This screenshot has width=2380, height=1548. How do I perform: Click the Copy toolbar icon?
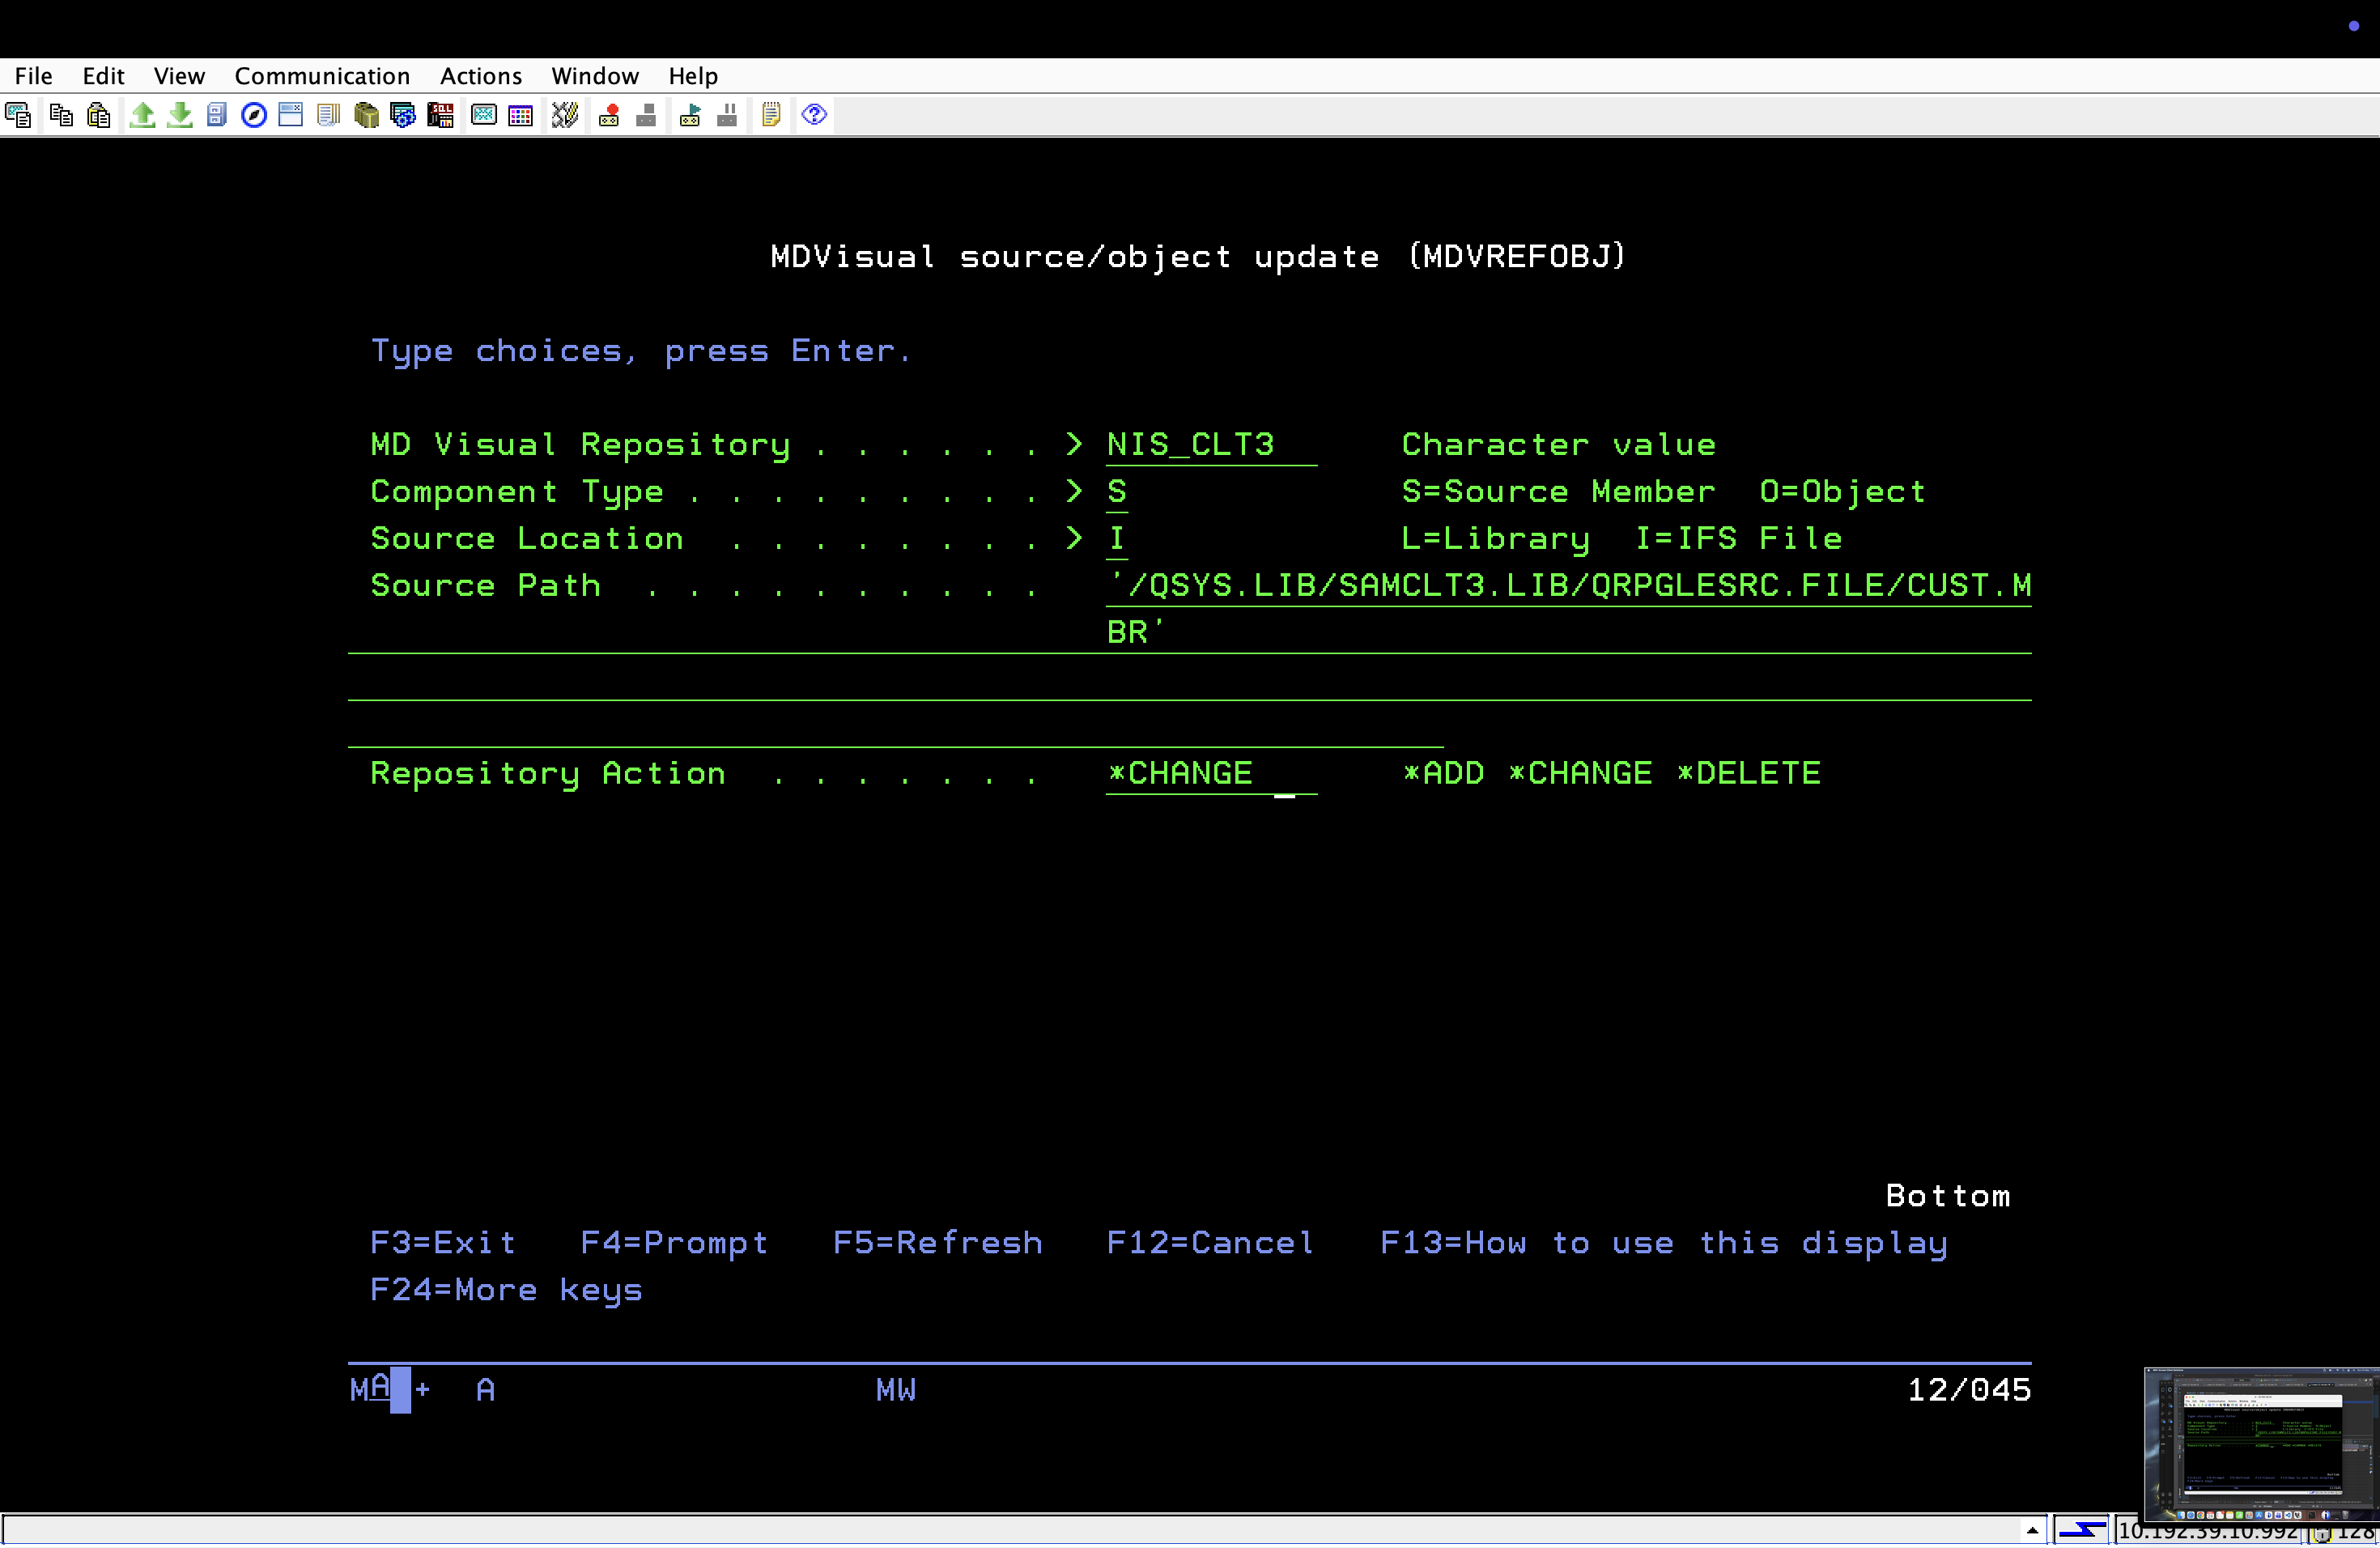pyautogui.click(x=61, y=115)
